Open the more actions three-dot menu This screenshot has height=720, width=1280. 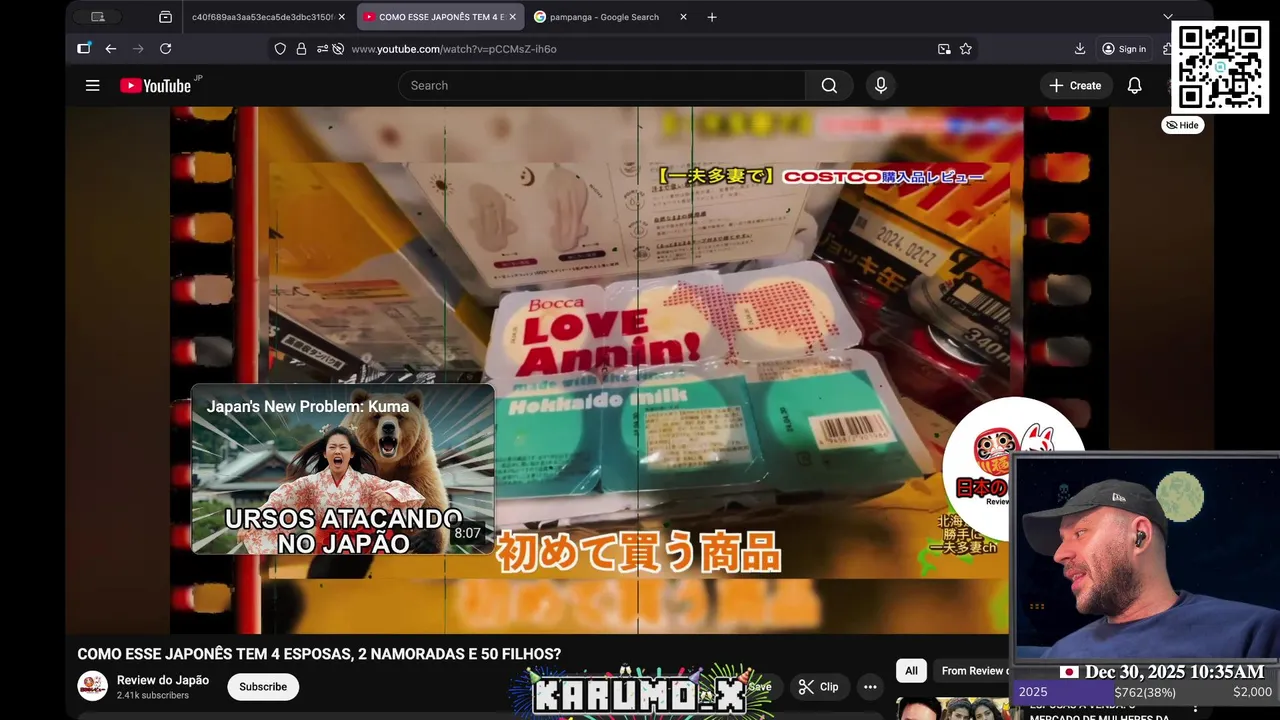click(x=870, y=687)
